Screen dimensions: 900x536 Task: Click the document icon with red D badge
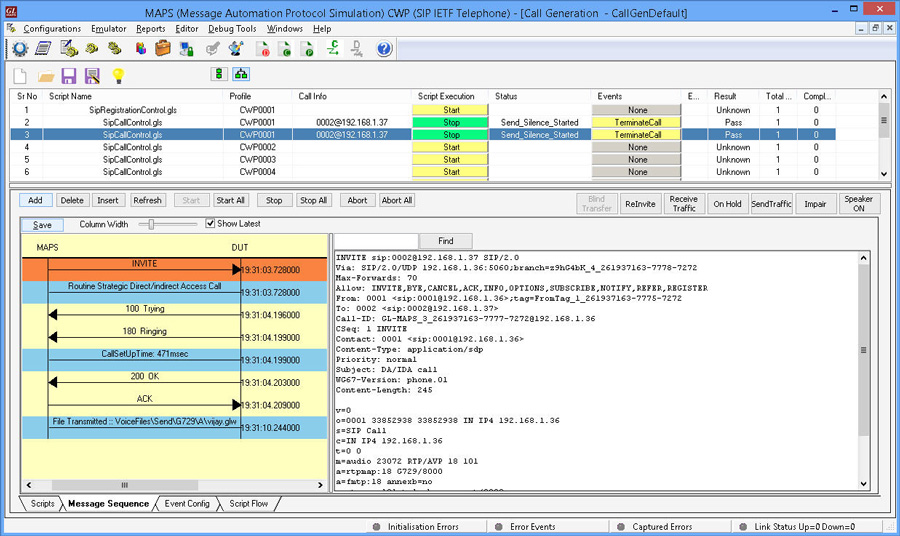pos(262,49)
